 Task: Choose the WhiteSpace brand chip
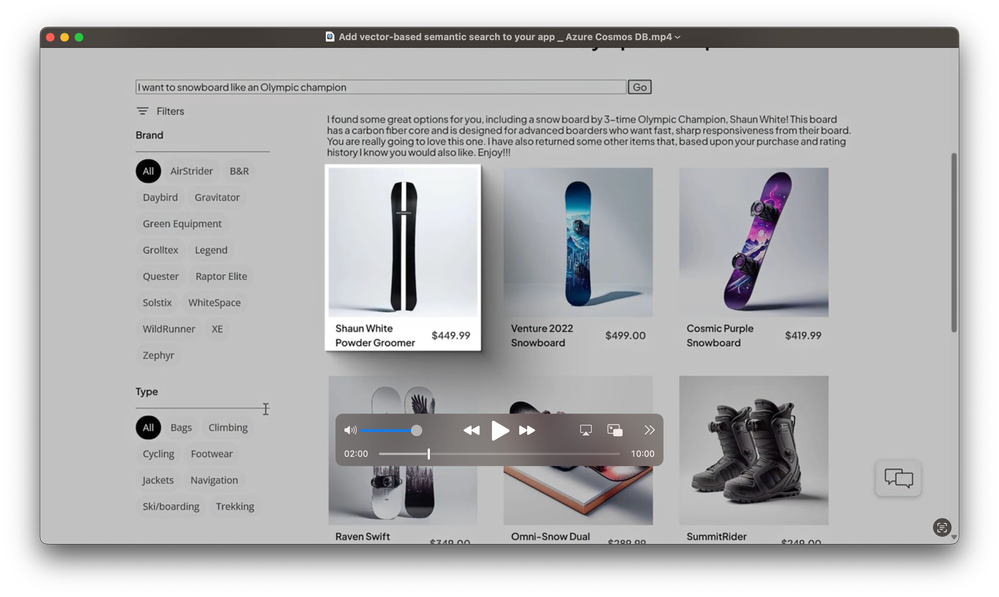click(214, 303)
